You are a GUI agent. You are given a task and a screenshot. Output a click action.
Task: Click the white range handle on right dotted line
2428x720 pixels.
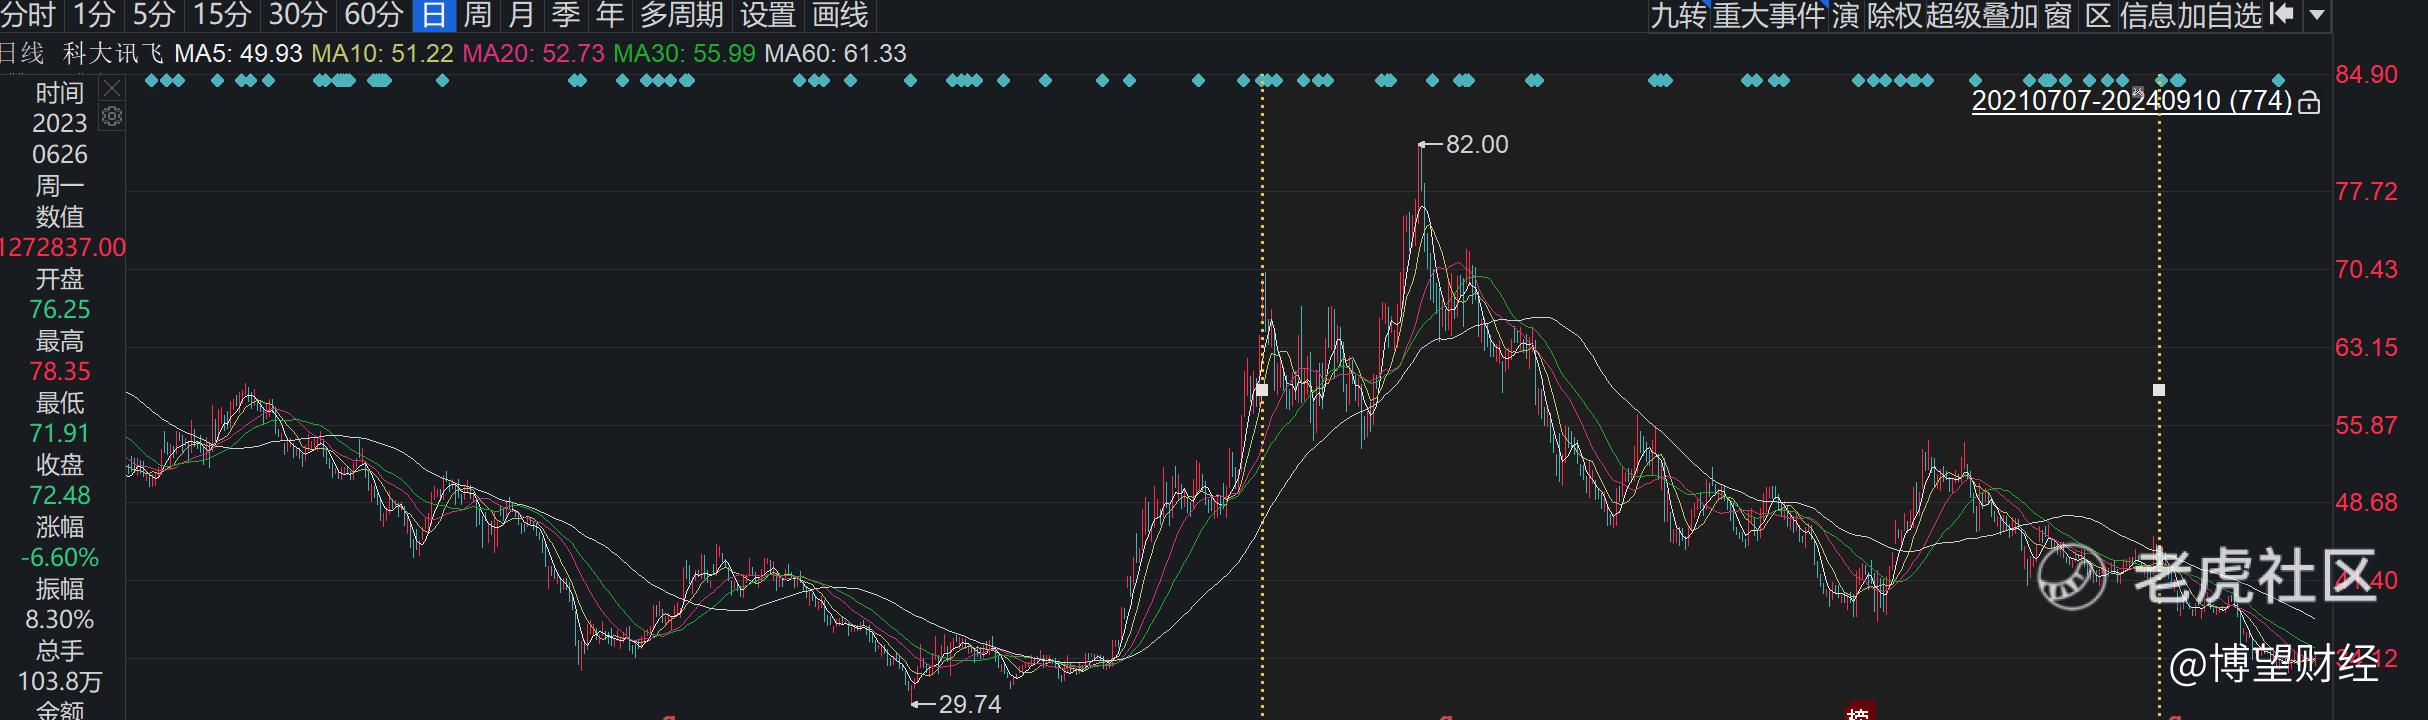(x=2159, y=390)
